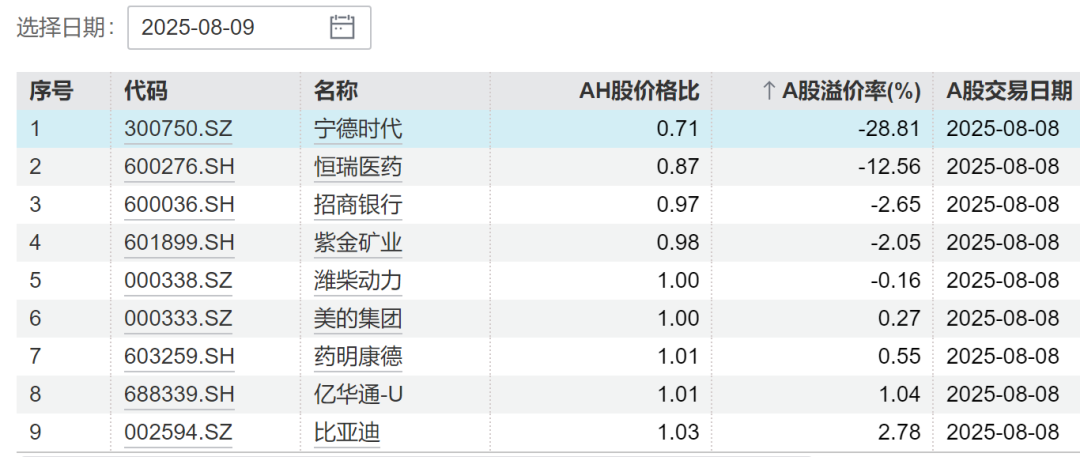Screen dimensions: 1080x457
Task: Select the AH price ratio 0.98
Action: tap(678, 243)
